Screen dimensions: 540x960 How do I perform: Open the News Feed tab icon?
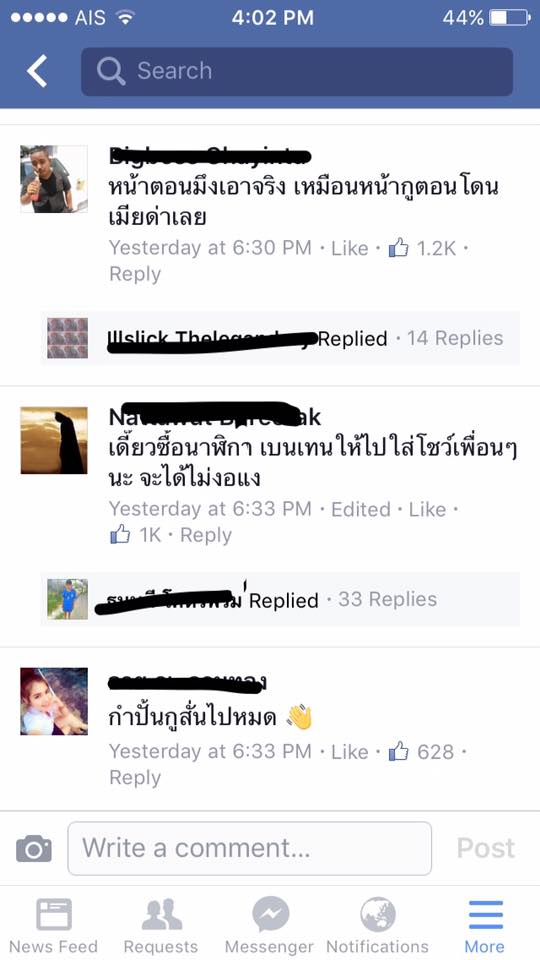[54, 915]
